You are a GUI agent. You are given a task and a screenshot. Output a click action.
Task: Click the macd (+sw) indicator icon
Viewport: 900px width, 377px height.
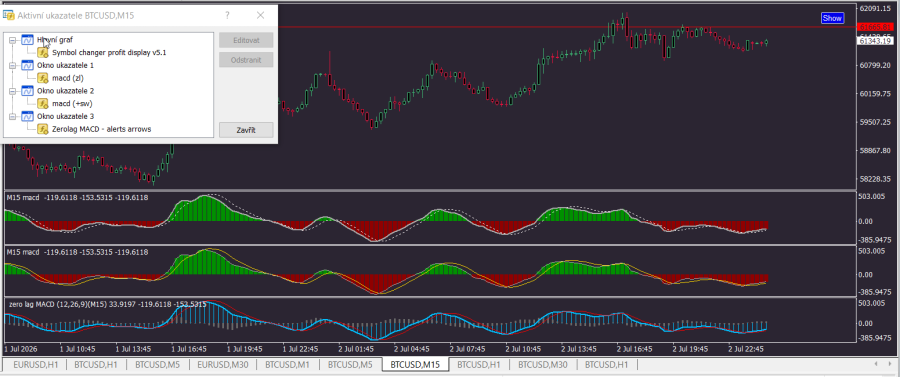point(43,104)
